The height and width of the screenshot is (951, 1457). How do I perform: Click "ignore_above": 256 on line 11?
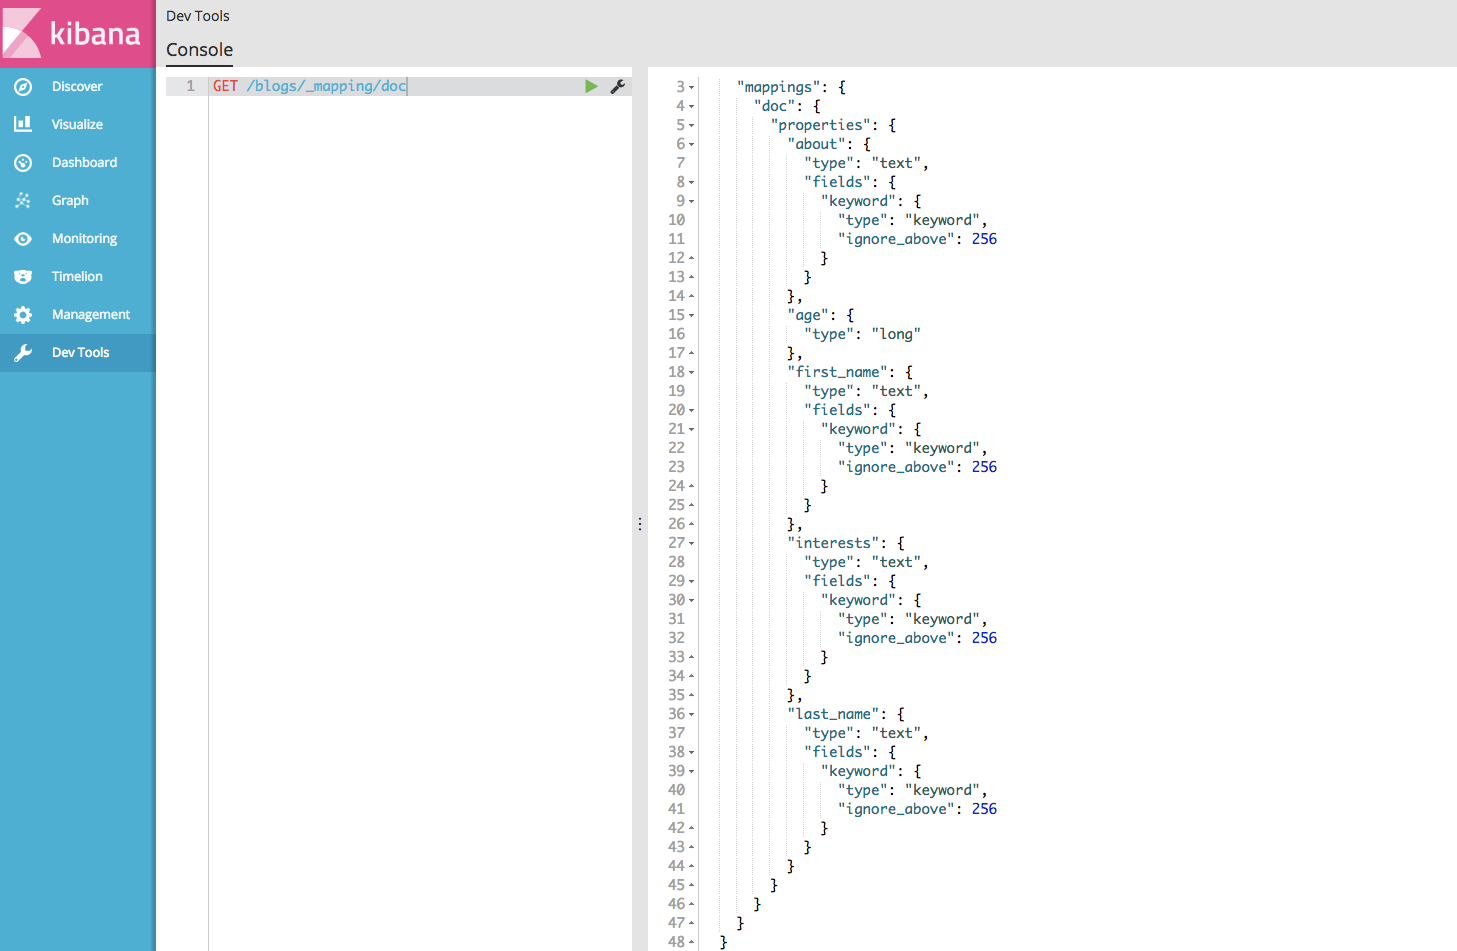pos(917,239)
